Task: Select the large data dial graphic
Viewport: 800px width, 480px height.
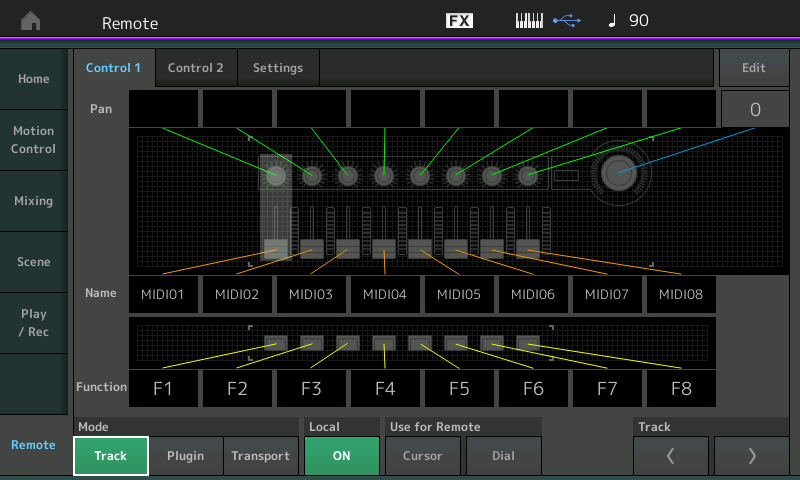Action: coord(619,173)
